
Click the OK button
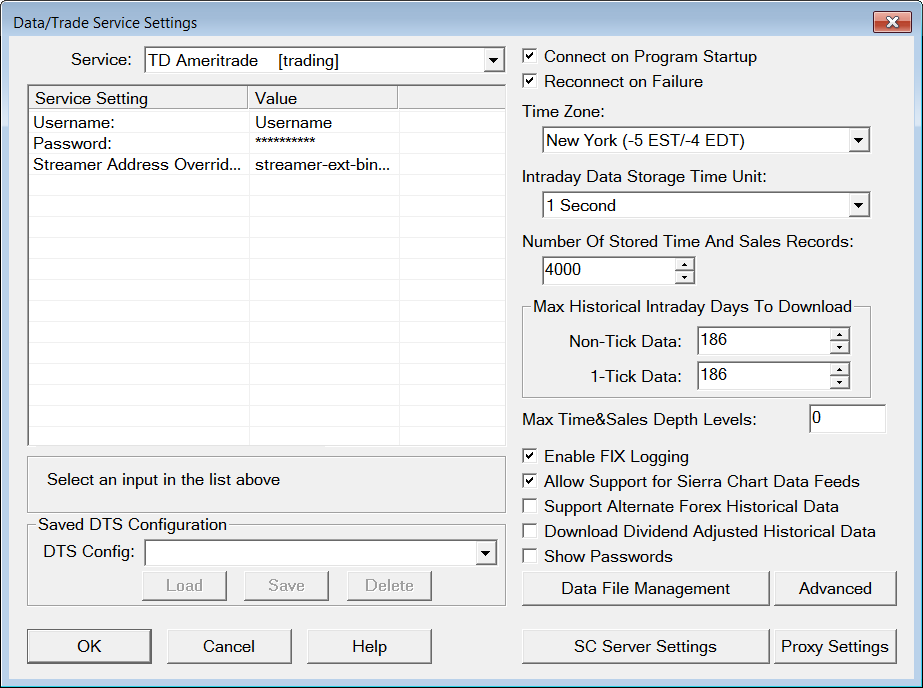coord(89,646)
